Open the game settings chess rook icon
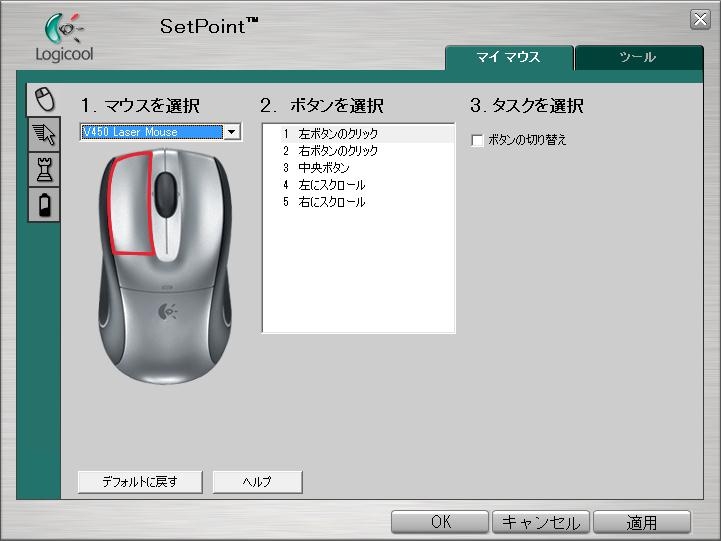Viewport: 721px width, 541px height. pyautogui.click(x=44, y=169)
